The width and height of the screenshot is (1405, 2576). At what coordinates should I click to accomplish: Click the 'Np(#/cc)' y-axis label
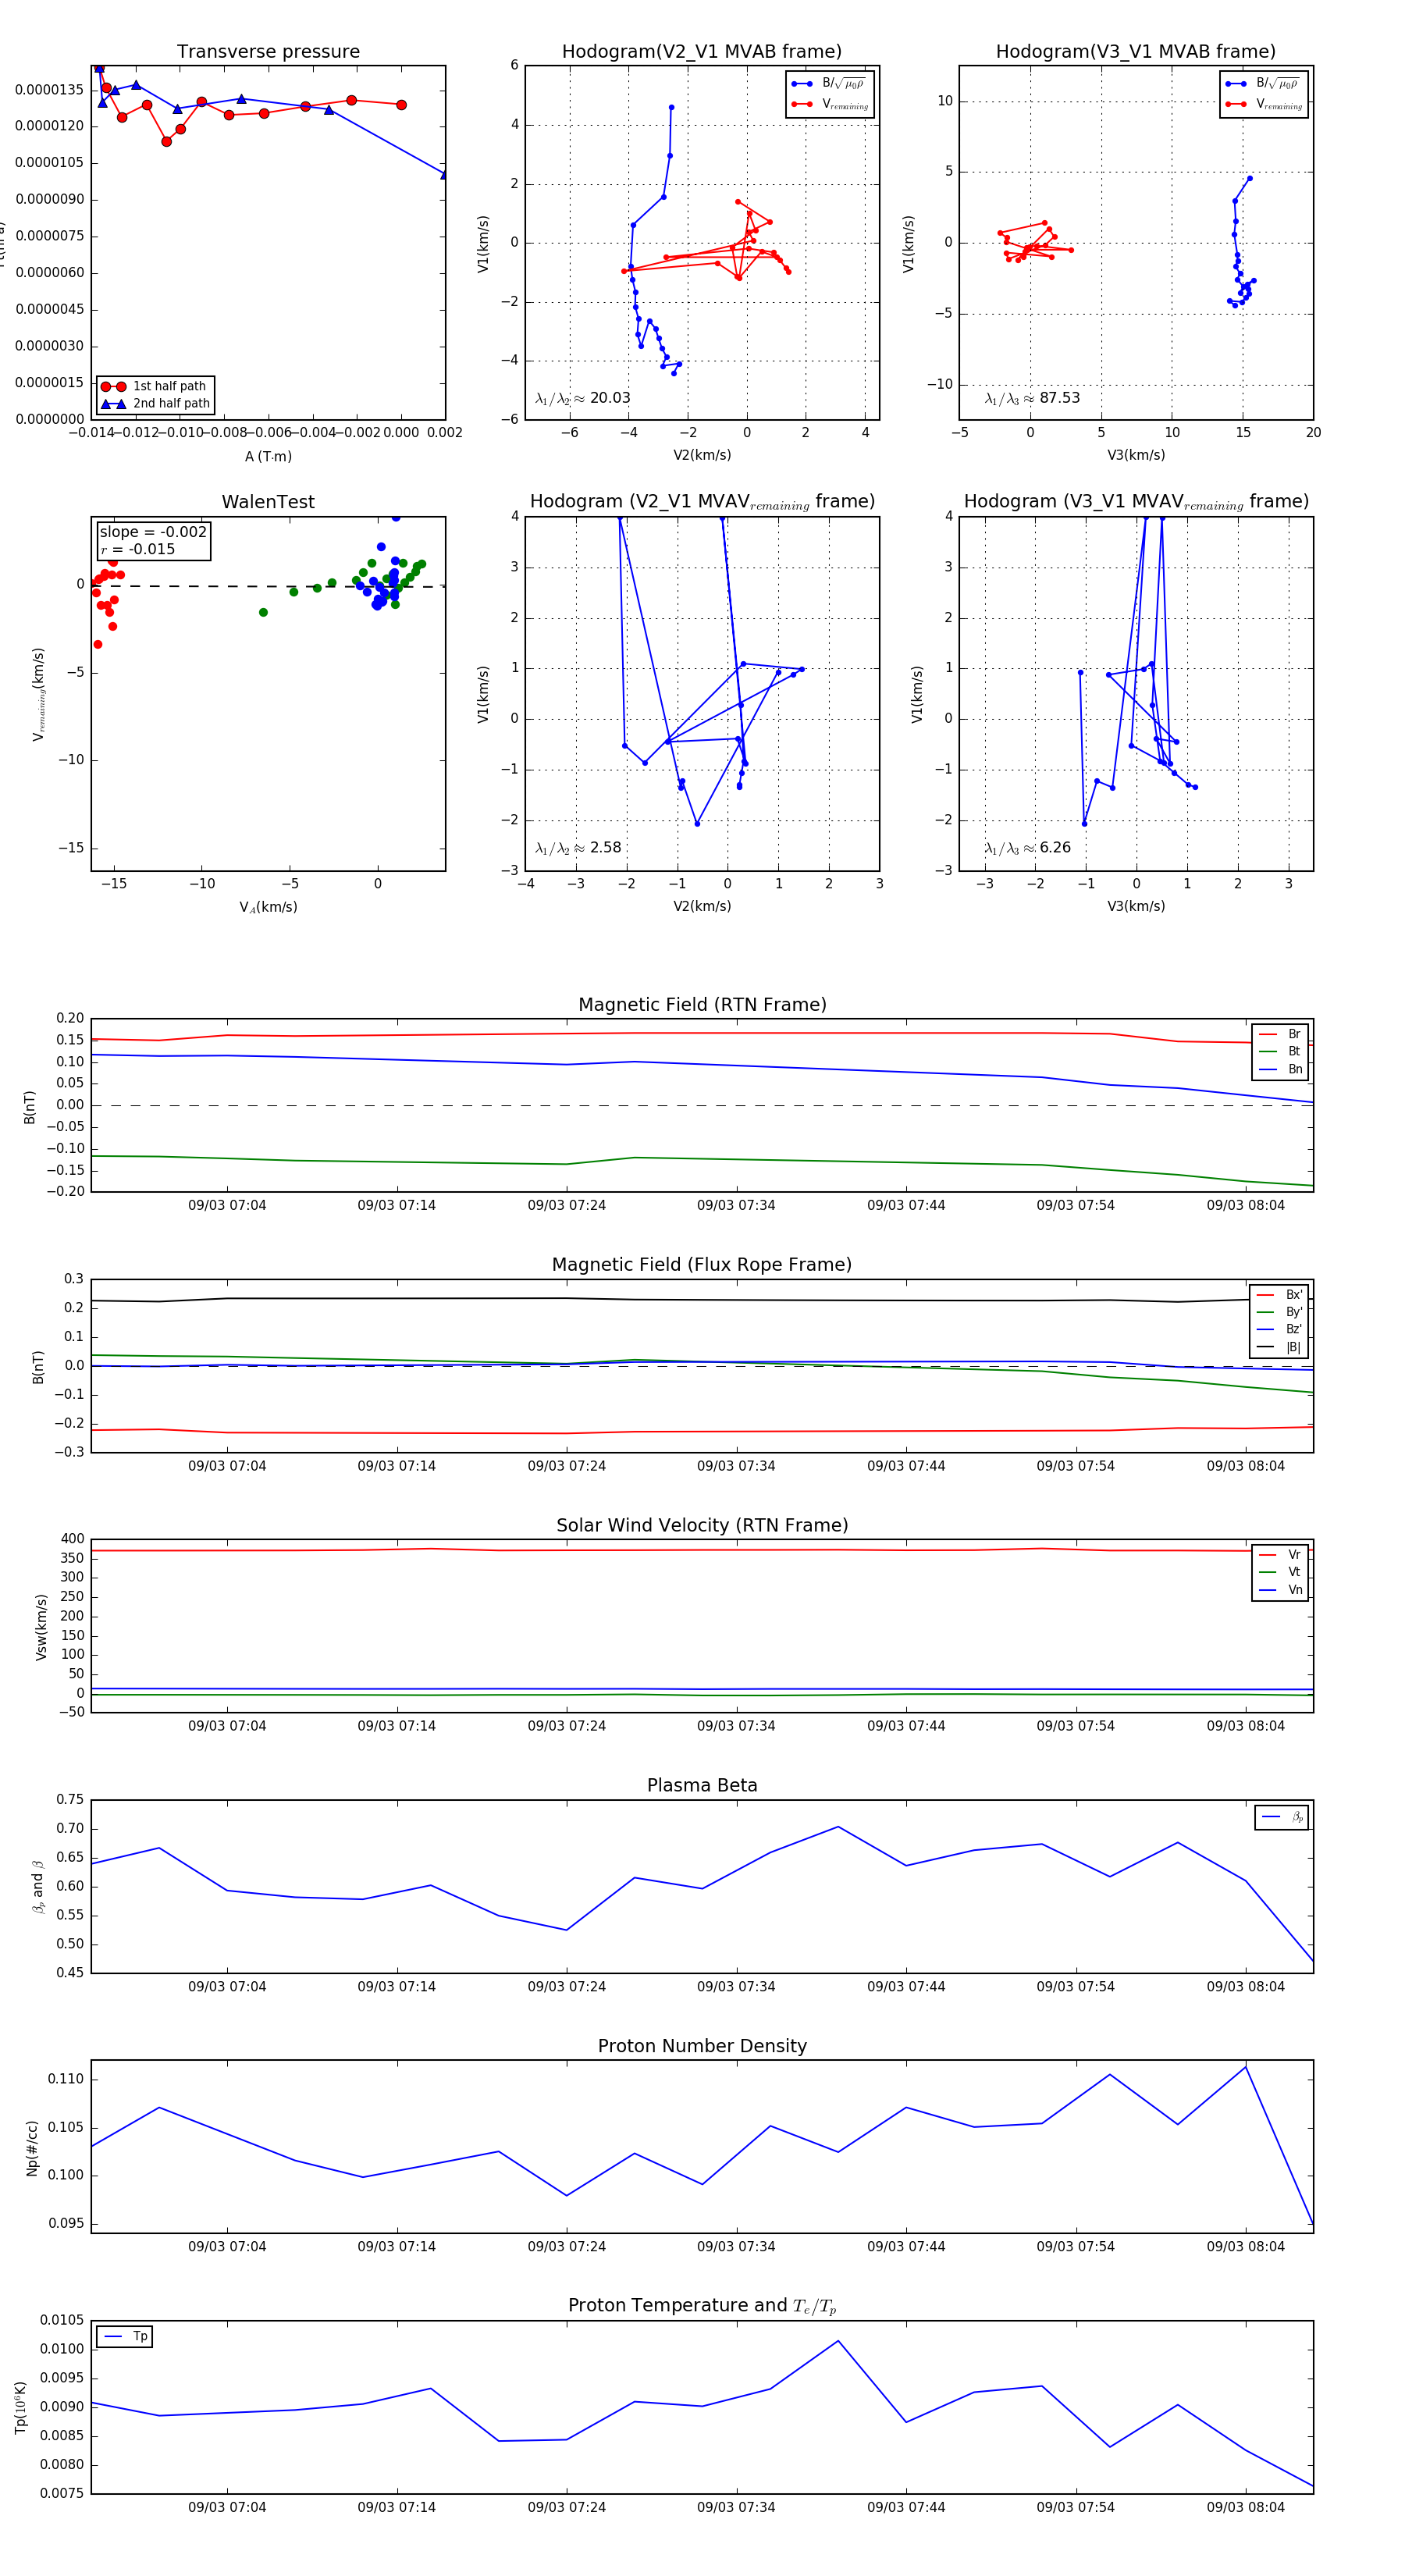[32, 2148]
